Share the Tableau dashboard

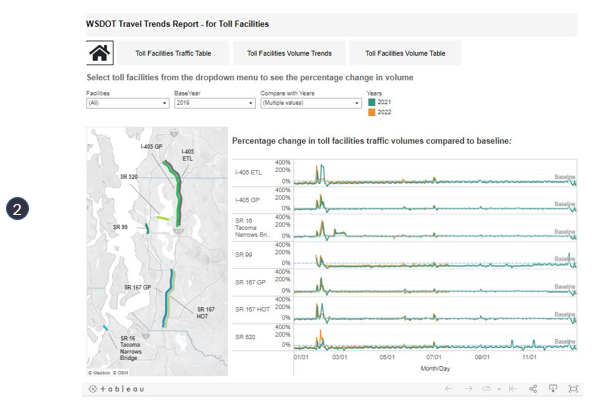[x=533, y=389]
